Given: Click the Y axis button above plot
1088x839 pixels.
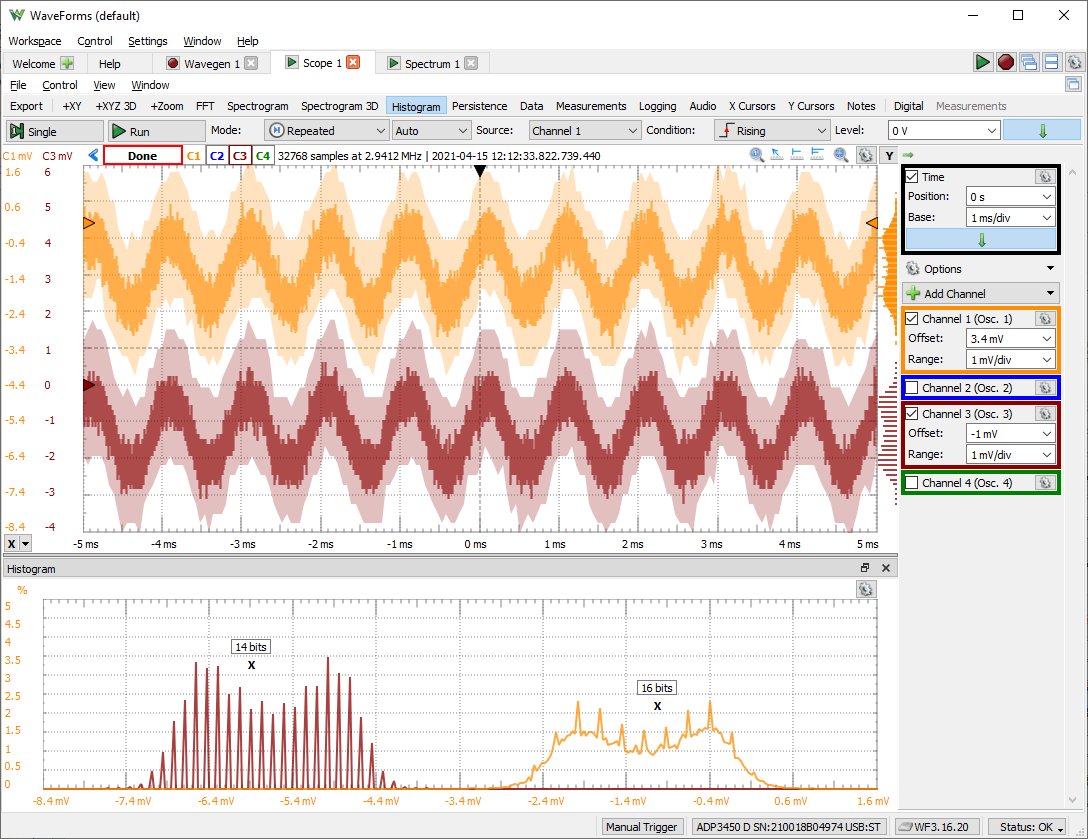Looking at the screenshot, I should click(888, 155).
